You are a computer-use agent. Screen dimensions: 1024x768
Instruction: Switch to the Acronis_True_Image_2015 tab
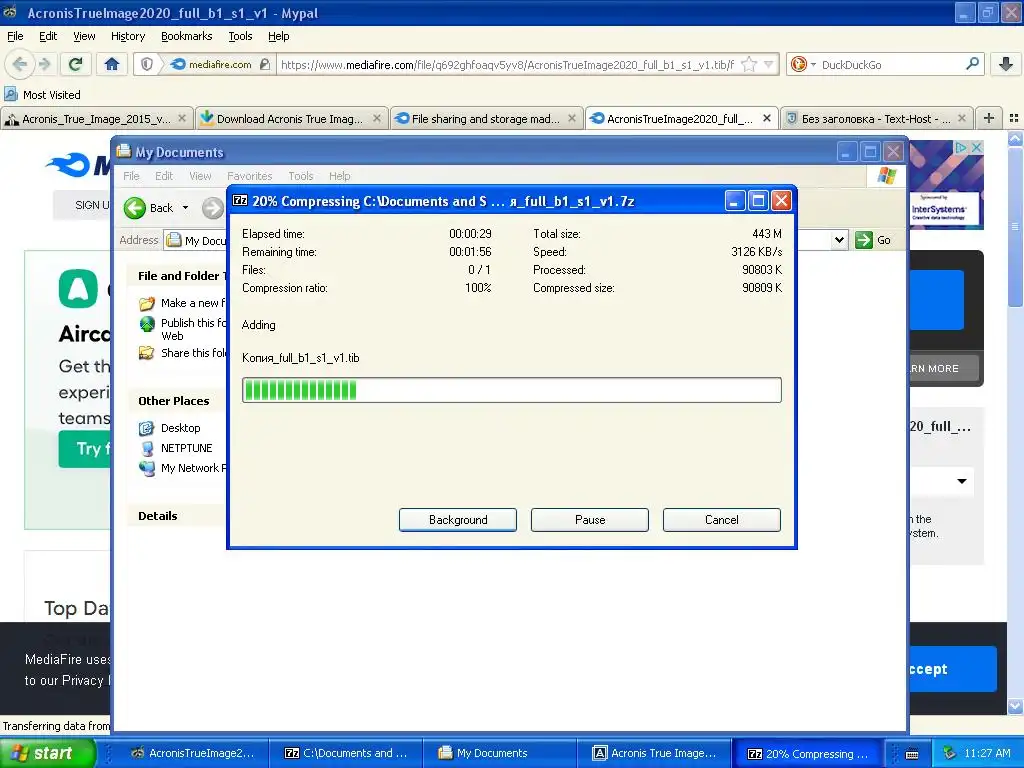97,119
